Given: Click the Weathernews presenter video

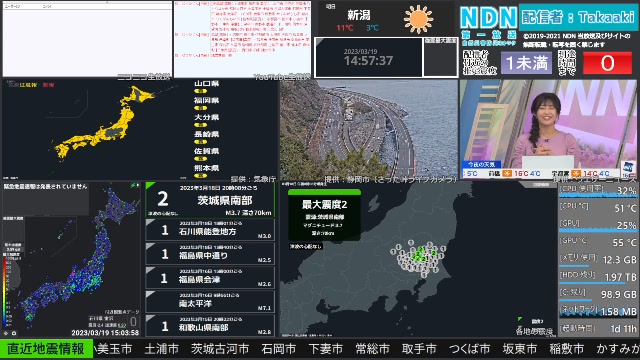Looking at the screenshot, I should pyautogui.click(x=548, y=129).
